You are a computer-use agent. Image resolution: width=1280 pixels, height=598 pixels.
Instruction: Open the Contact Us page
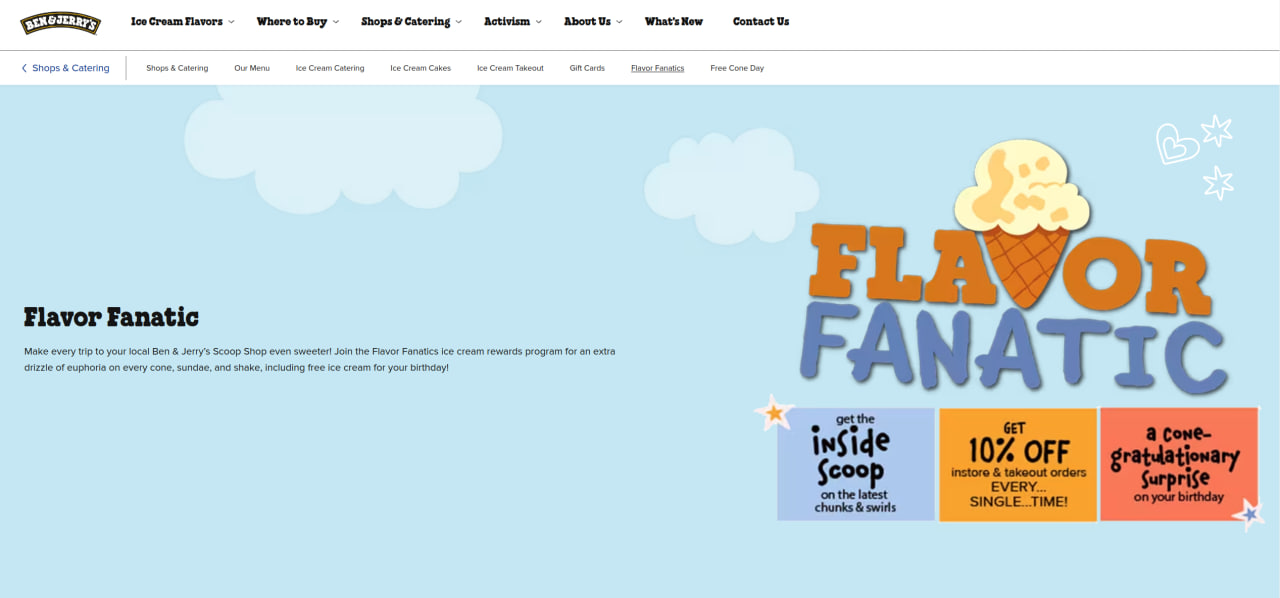point(761,22)
